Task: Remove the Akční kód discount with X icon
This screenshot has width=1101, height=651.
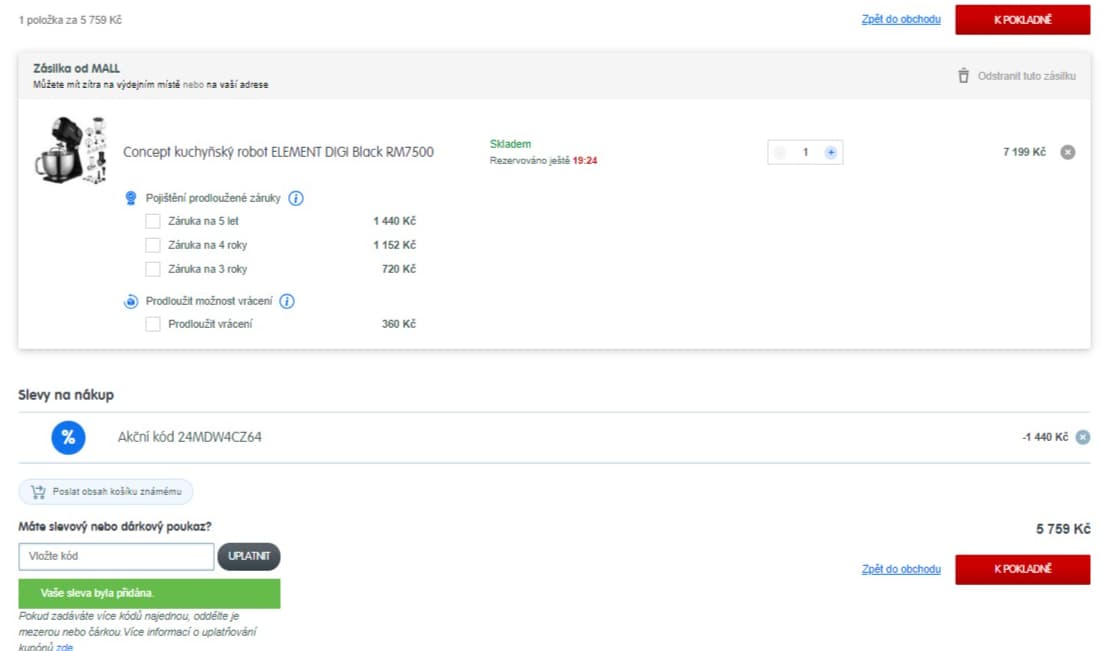Action: [1083, 438]
